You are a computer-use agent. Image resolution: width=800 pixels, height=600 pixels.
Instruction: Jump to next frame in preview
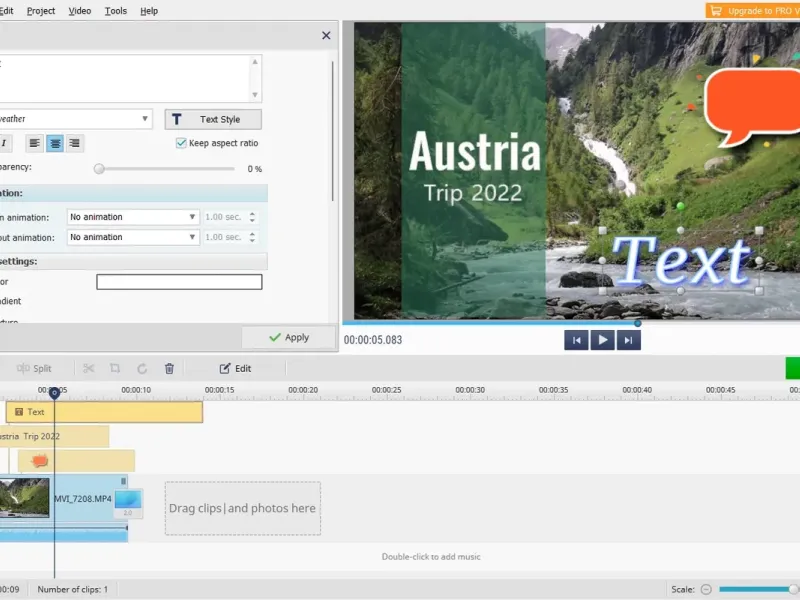pyautogui.click(x=629, y=340)
